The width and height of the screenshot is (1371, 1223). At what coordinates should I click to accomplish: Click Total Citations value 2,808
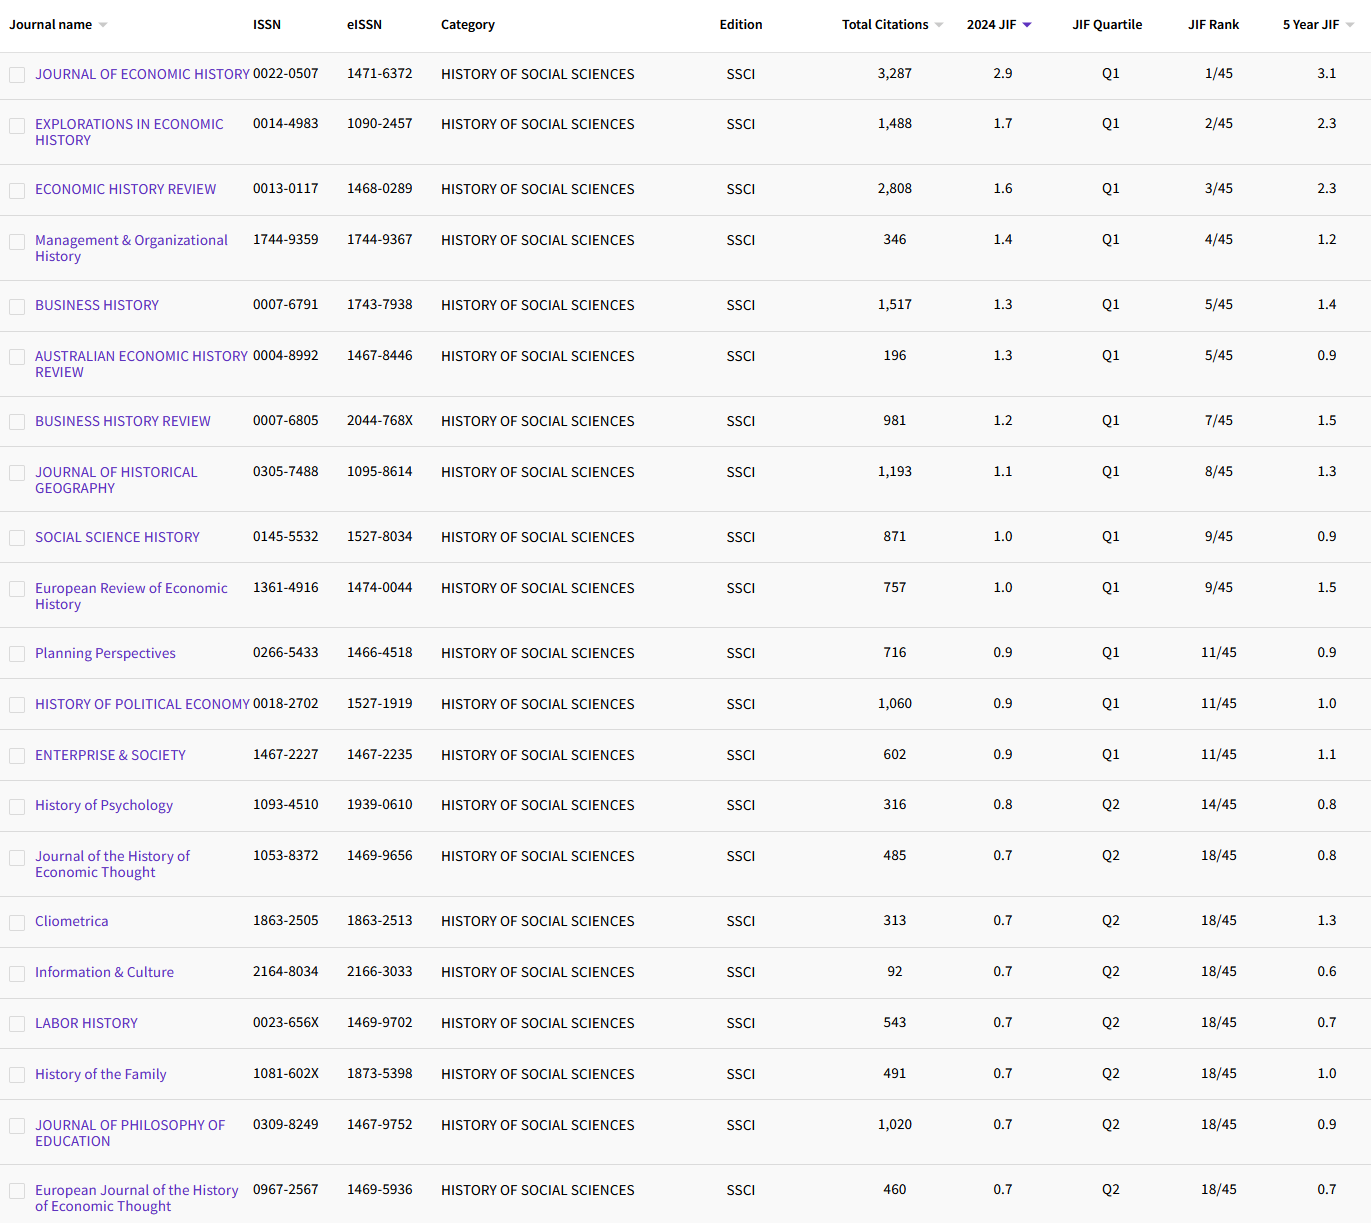click(x=895, y=189)
